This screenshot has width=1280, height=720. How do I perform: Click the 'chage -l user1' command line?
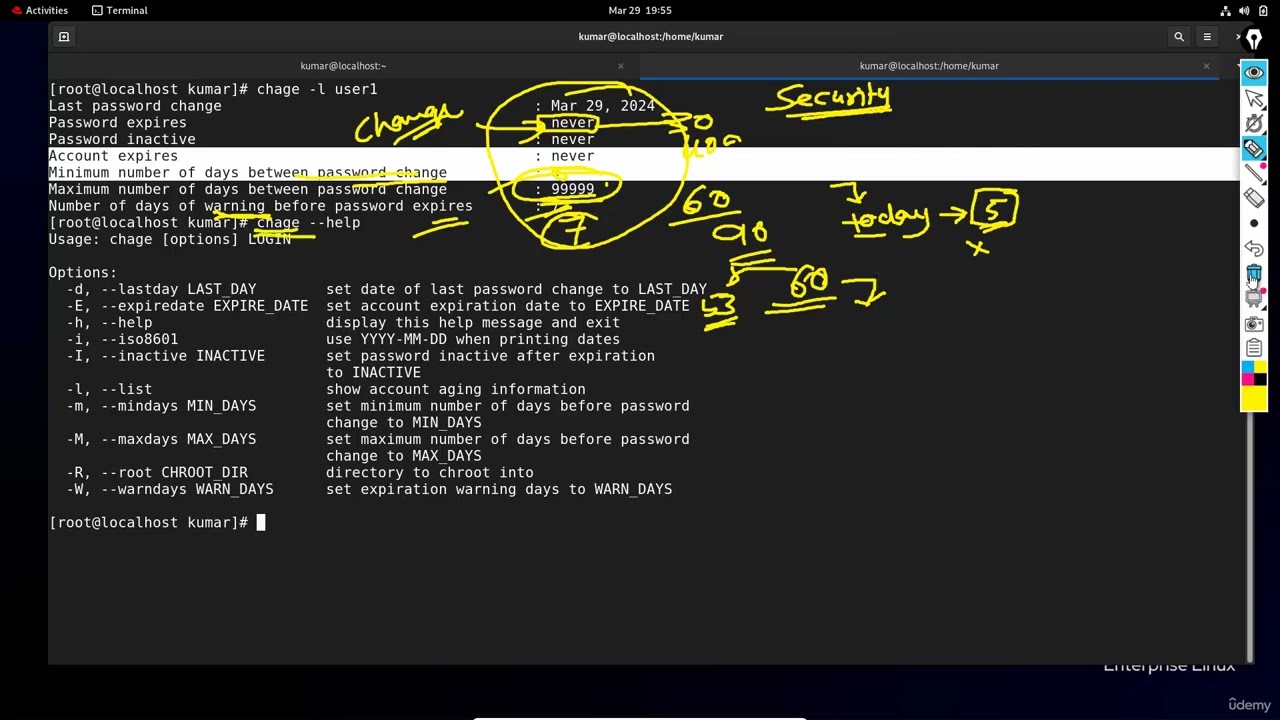pos(317,89)
